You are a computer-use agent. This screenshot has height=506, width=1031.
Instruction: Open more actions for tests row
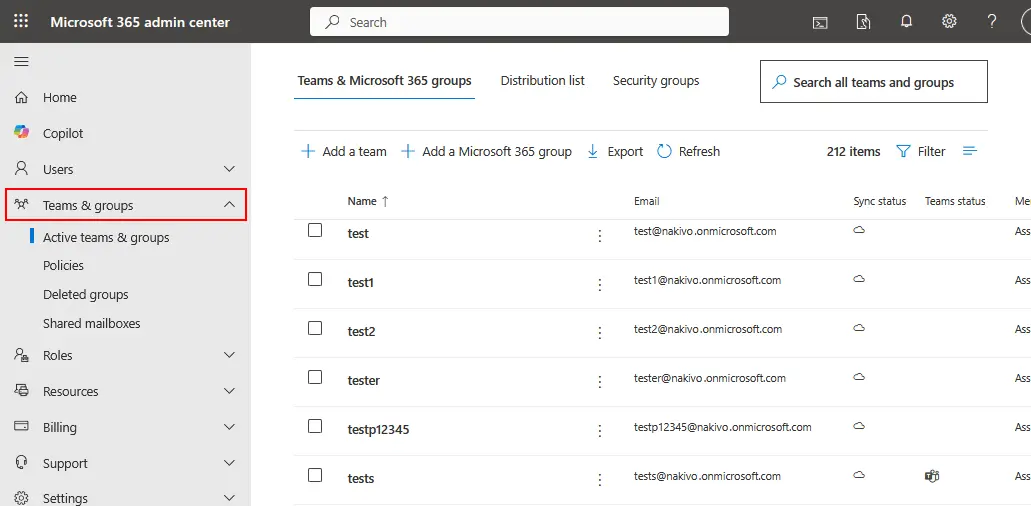pos(600,480)
